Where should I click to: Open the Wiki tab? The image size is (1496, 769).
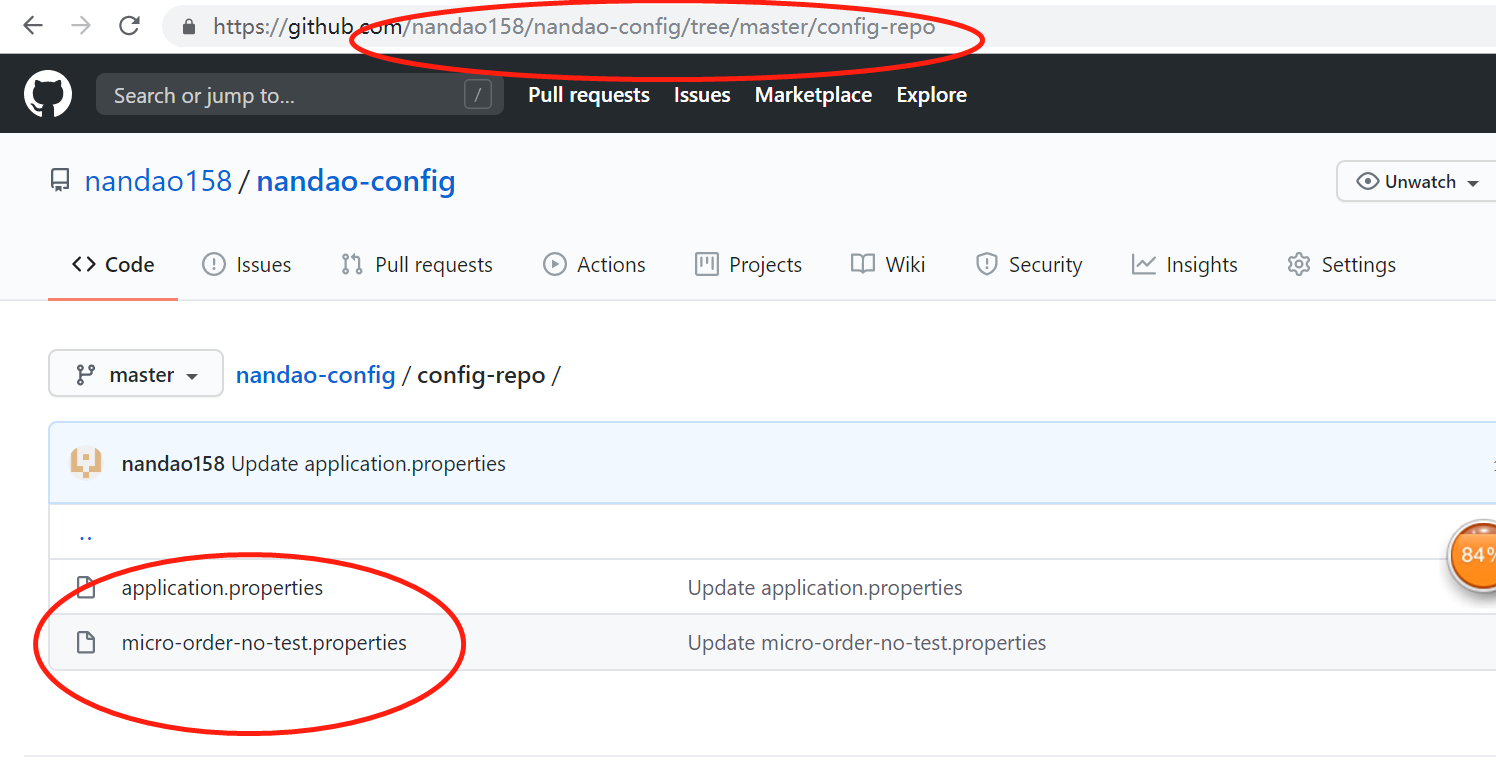[888, 265]
